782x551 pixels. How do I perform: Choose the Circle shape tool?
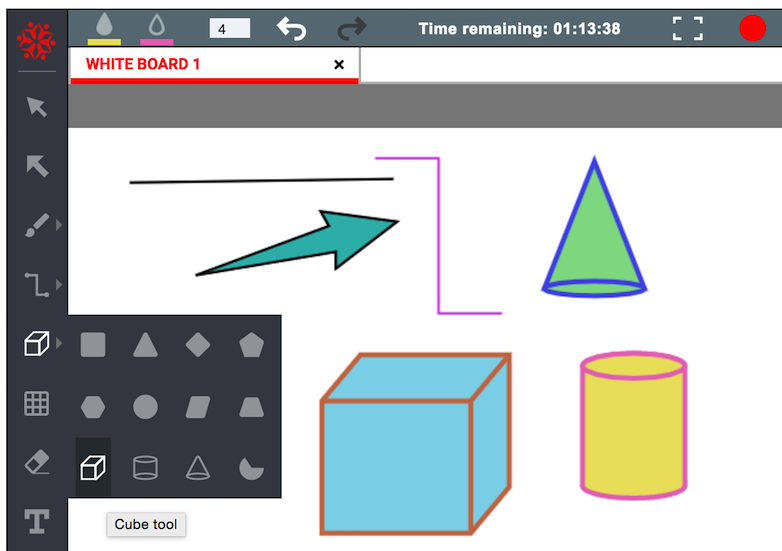click(146, 407)
